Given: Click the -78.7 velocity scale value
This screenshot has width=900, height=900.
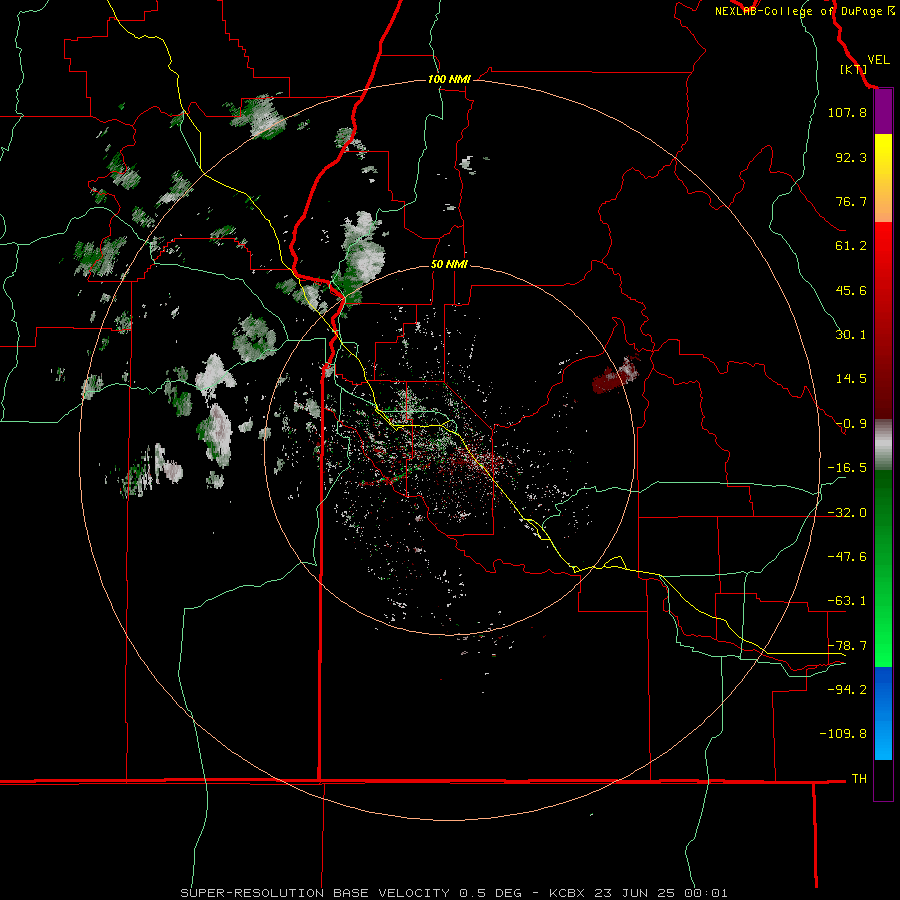Looking at the screenshot, I should (x=847, y=646).
